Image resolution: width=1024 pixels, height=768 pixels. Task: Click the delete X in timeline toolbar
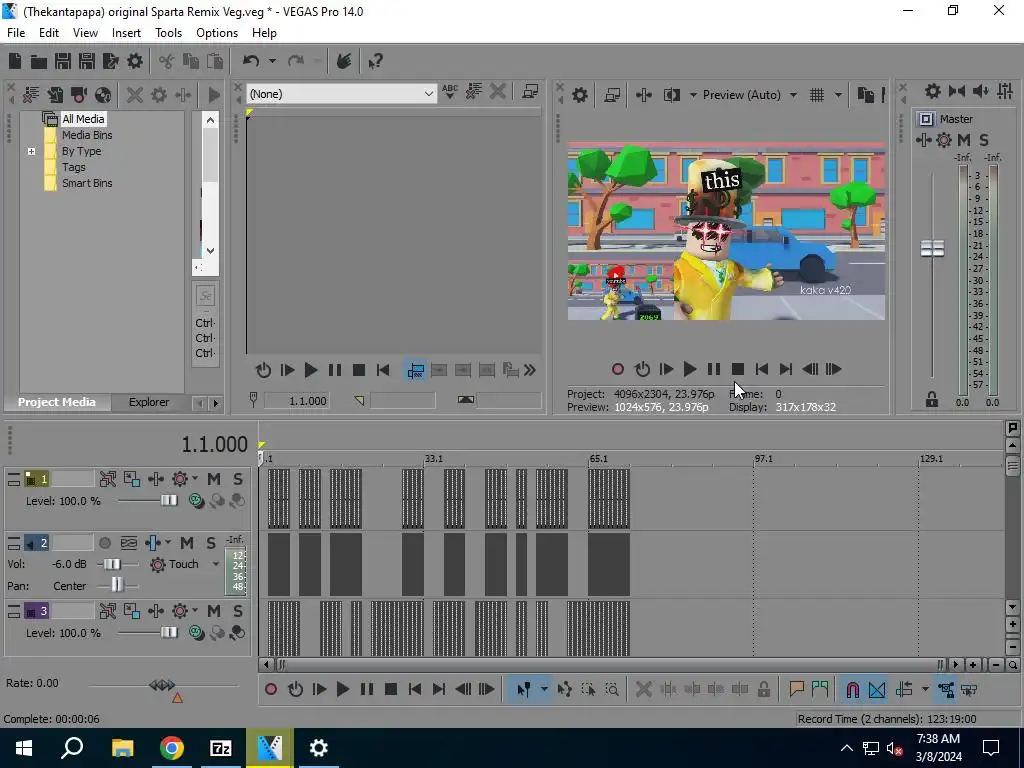(x=643, y=690)
